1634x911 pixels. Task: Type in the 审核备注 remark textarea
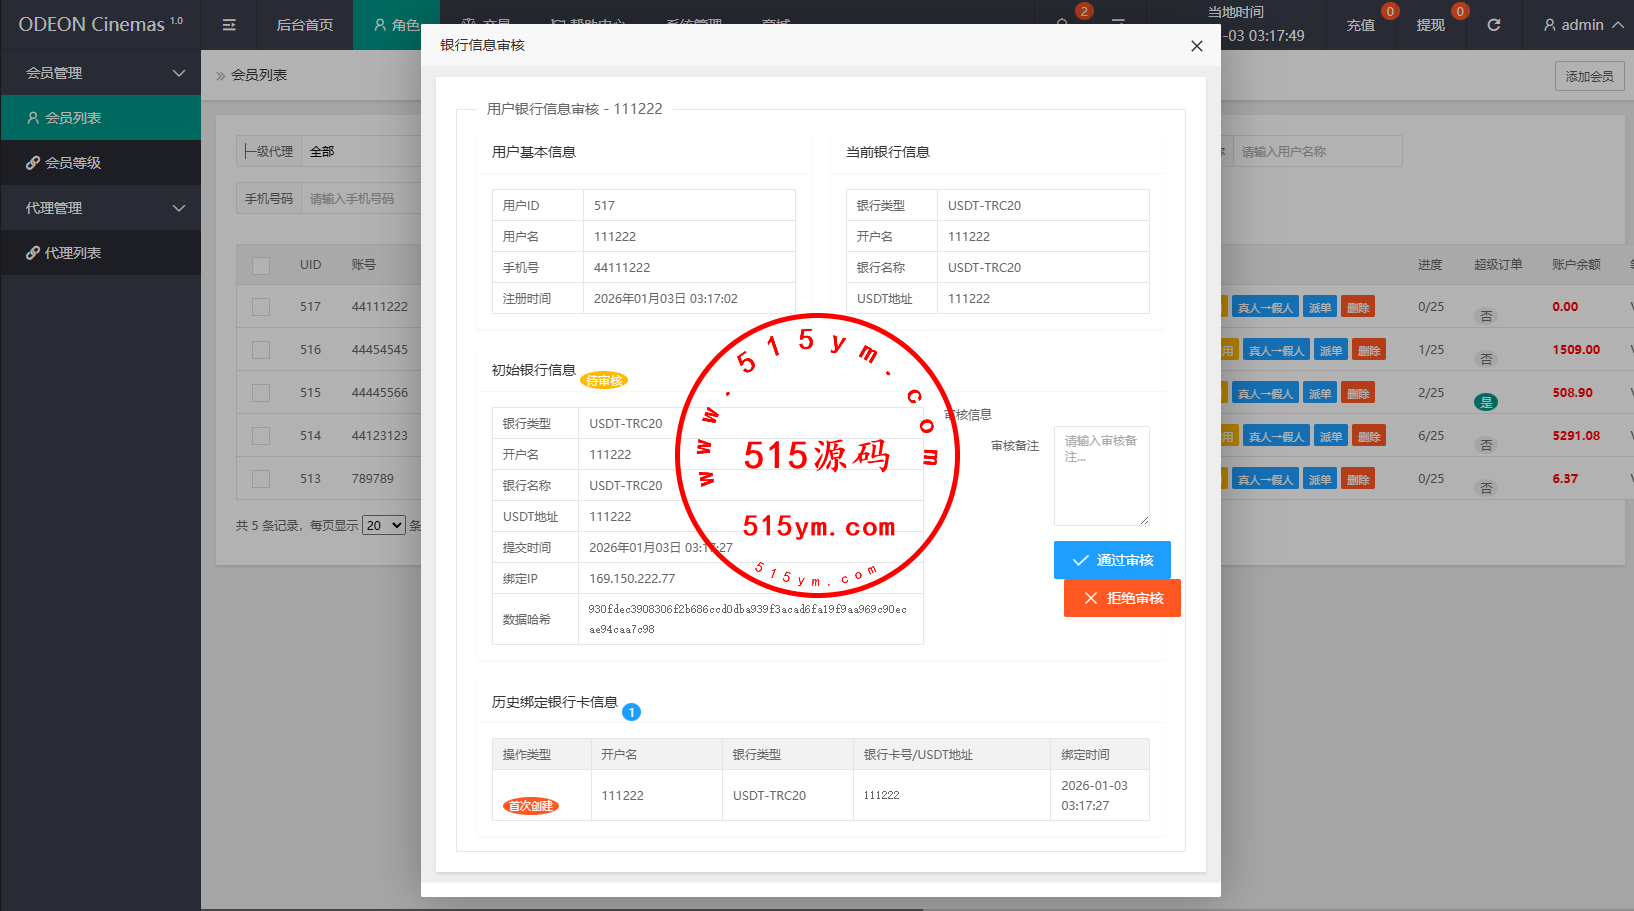[1101, 476]
